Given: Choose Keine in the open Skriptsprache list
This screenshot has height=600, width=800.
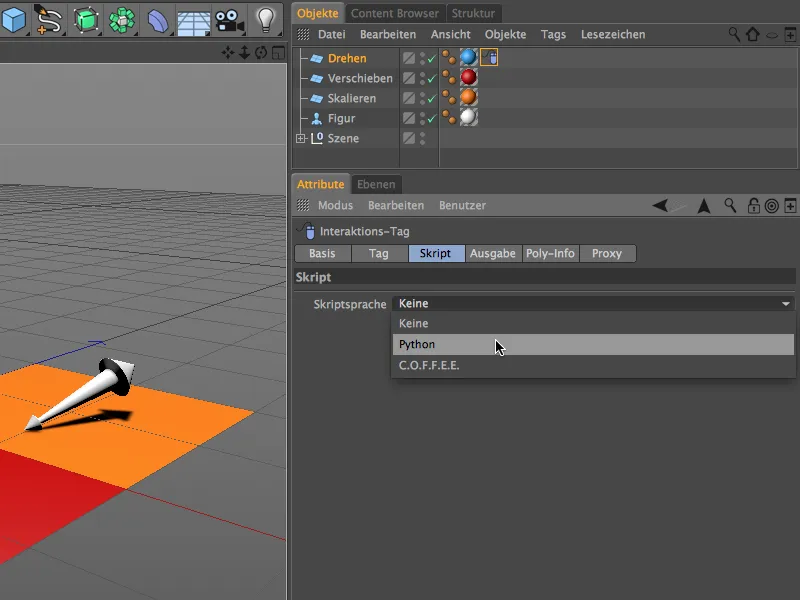Looking at the screenshot, I should pos(593,323).
